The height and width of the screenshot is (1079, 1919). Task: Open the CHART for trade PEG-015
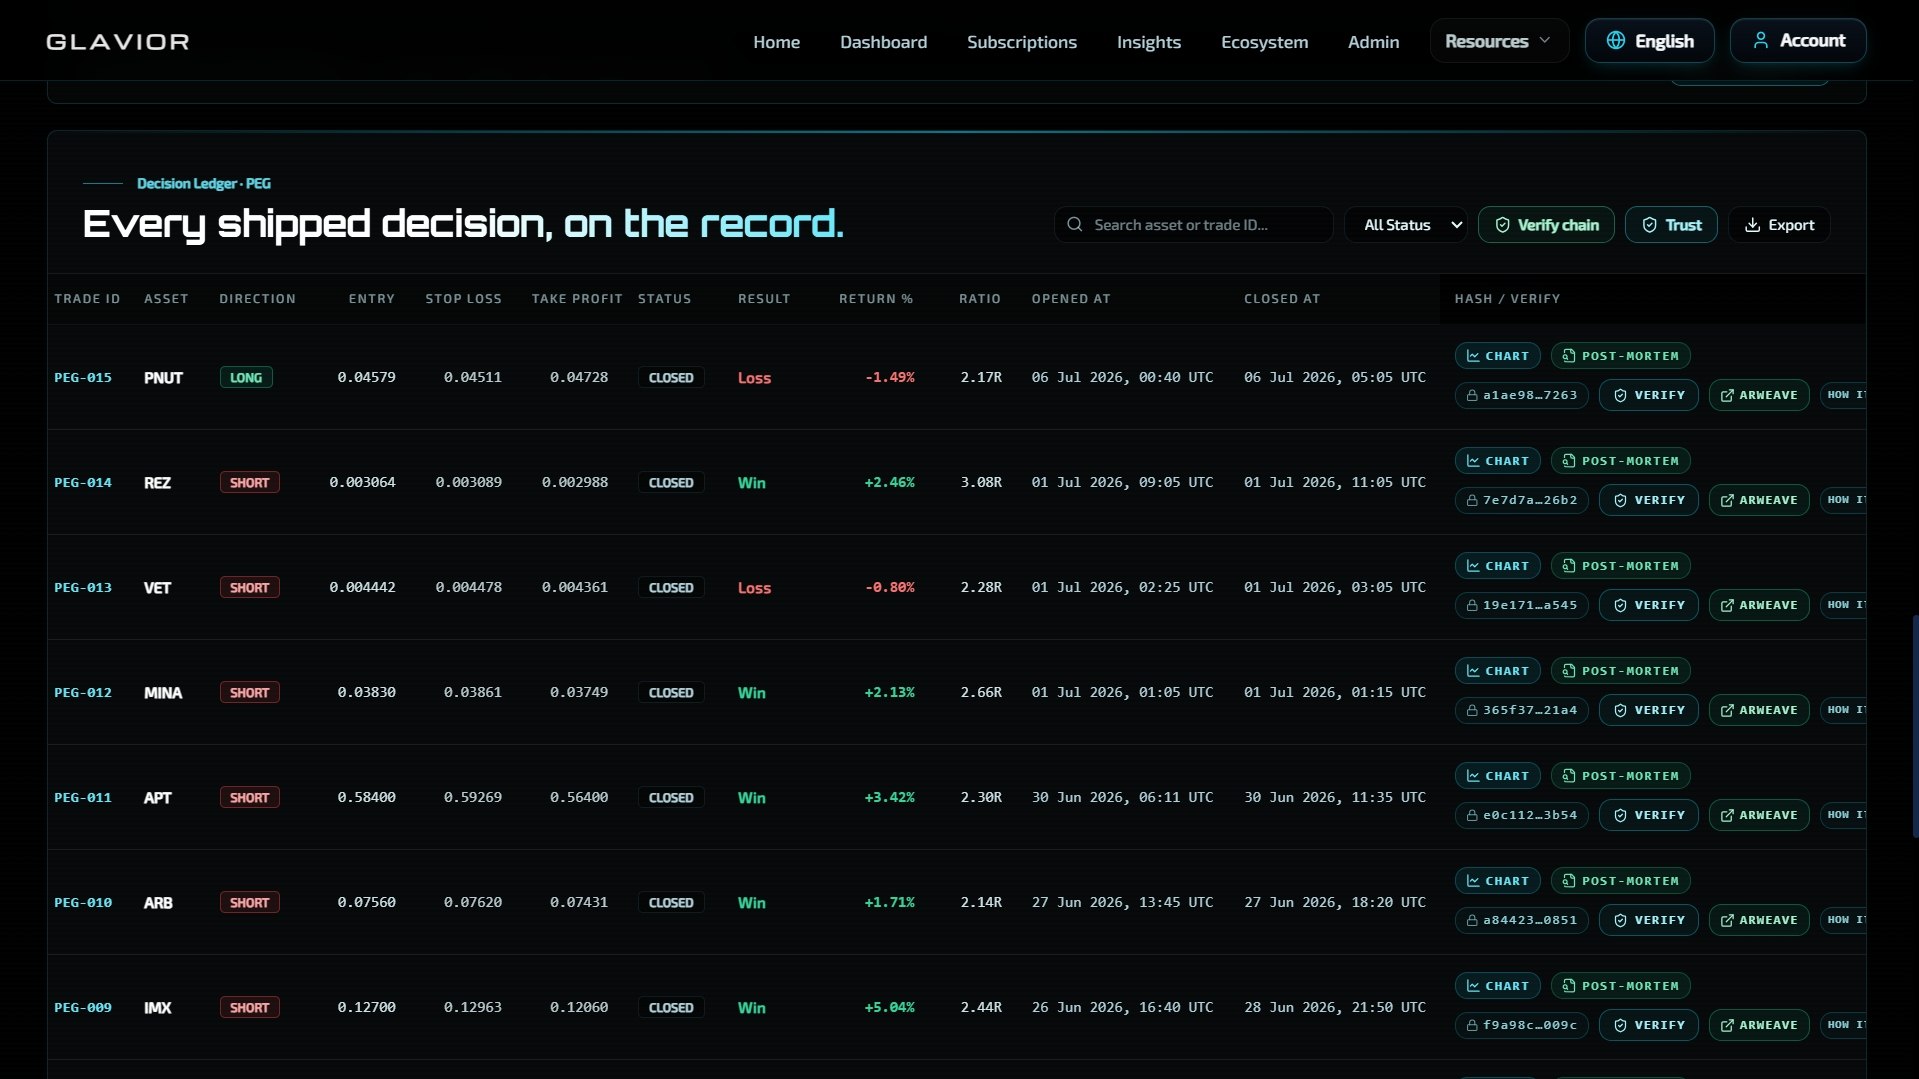tap(1497, 356)
